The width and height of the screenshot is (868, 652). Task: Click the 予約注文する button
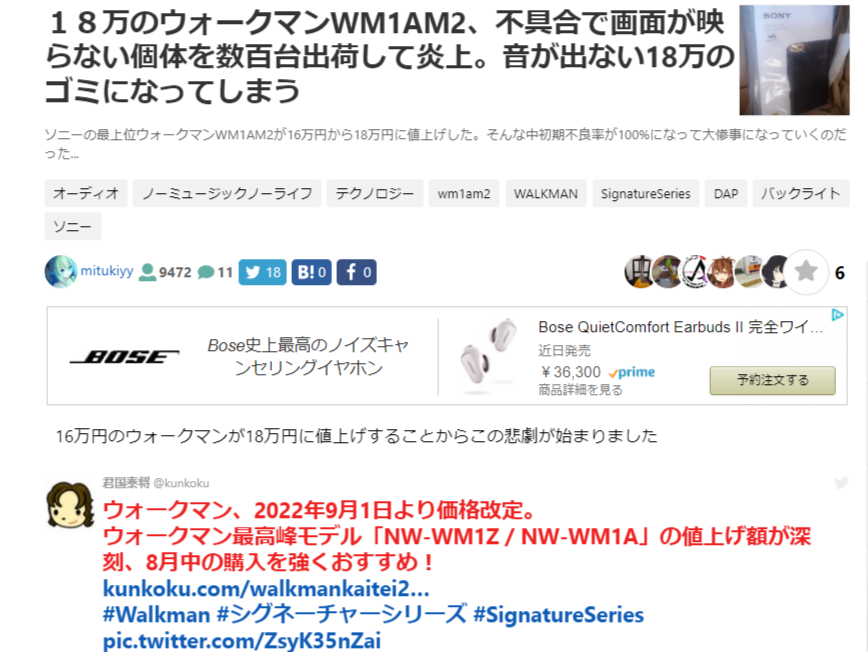click(x=772, y=380)
